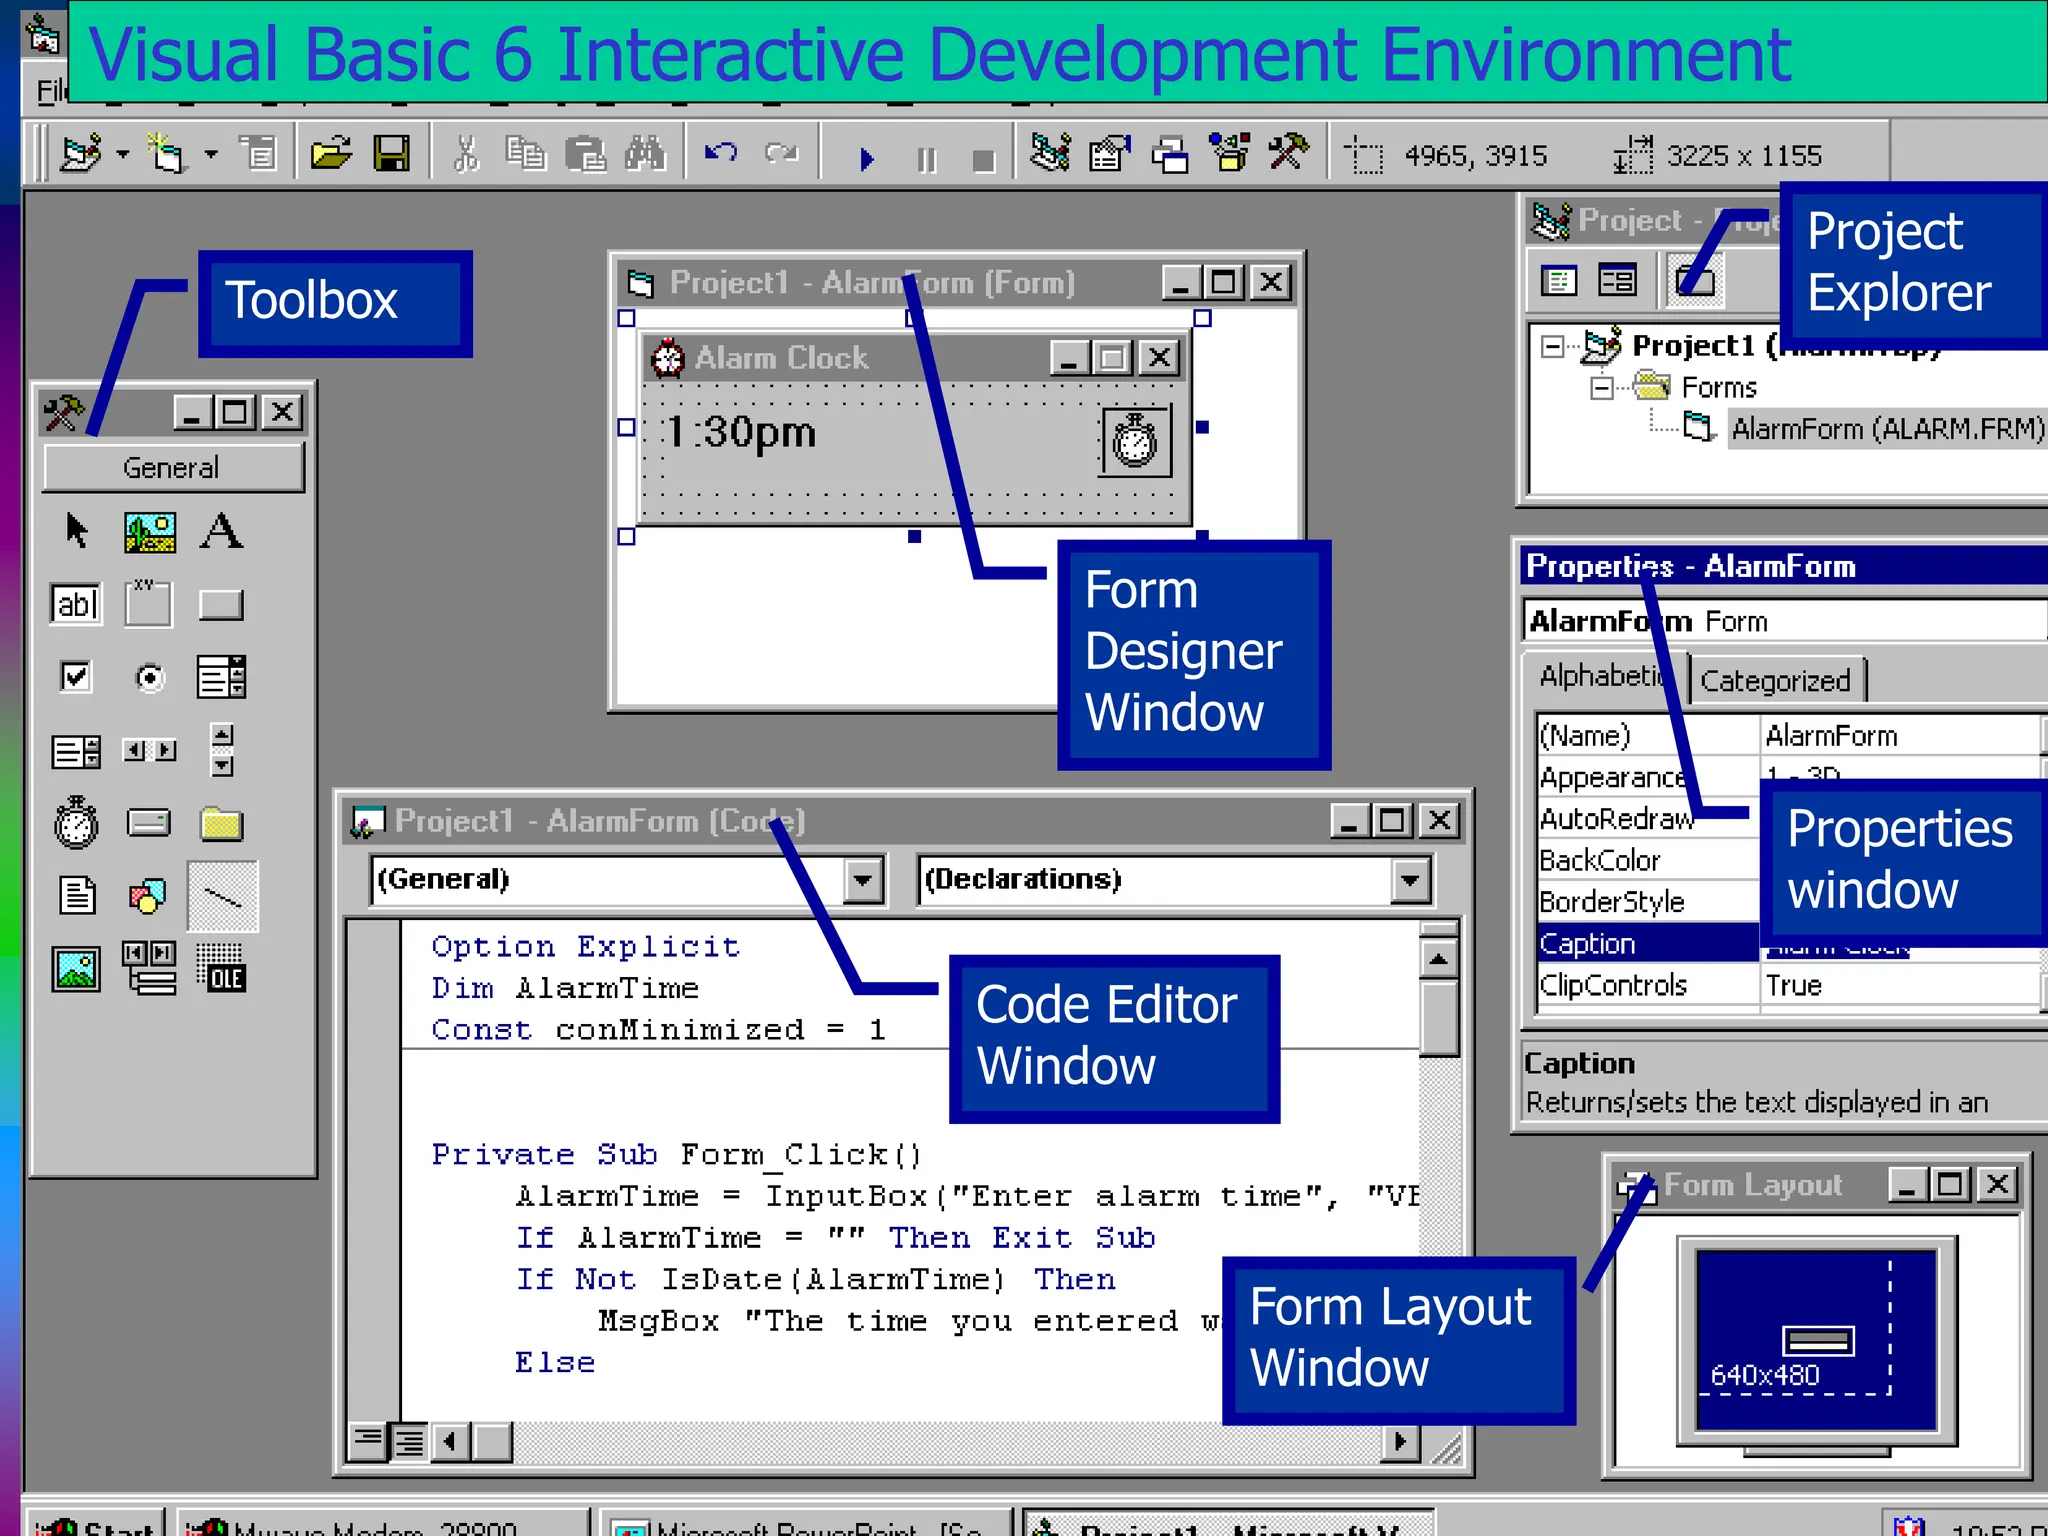Click View Object button in Project Explorer
The image size is (2048, 1536).
coord(1617,281)
